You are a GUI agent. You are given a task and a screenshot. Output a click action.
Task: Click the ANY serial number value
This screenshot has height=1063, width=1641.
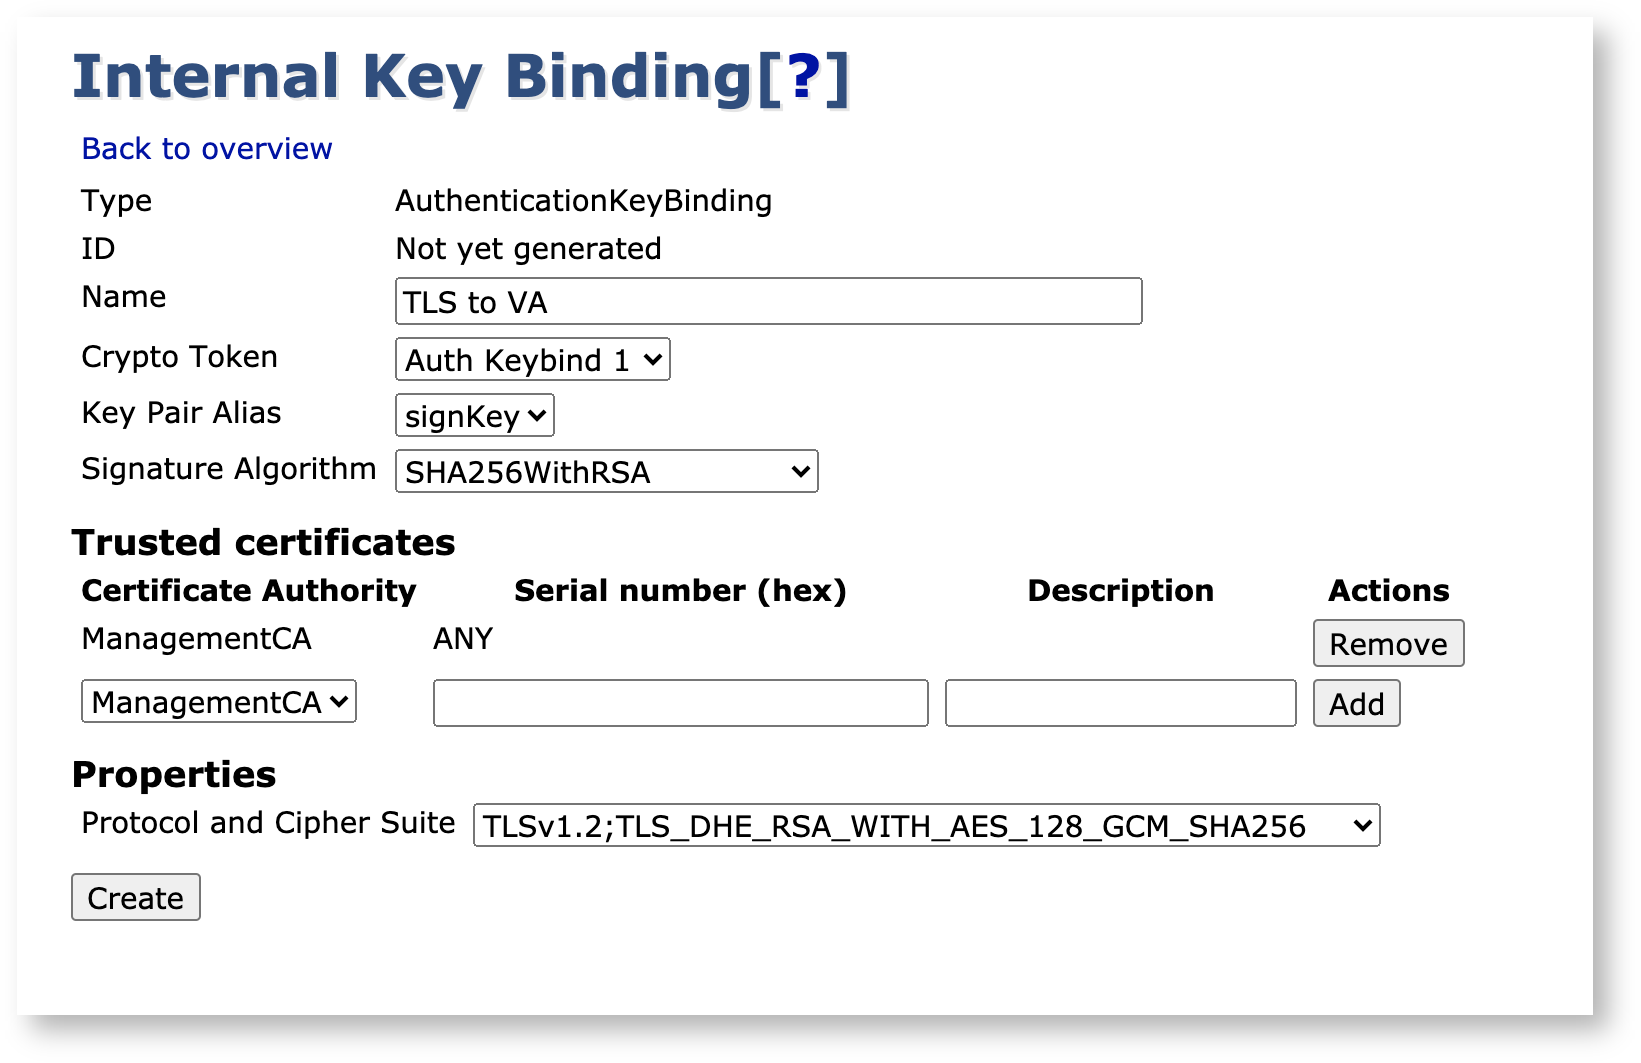463,639
